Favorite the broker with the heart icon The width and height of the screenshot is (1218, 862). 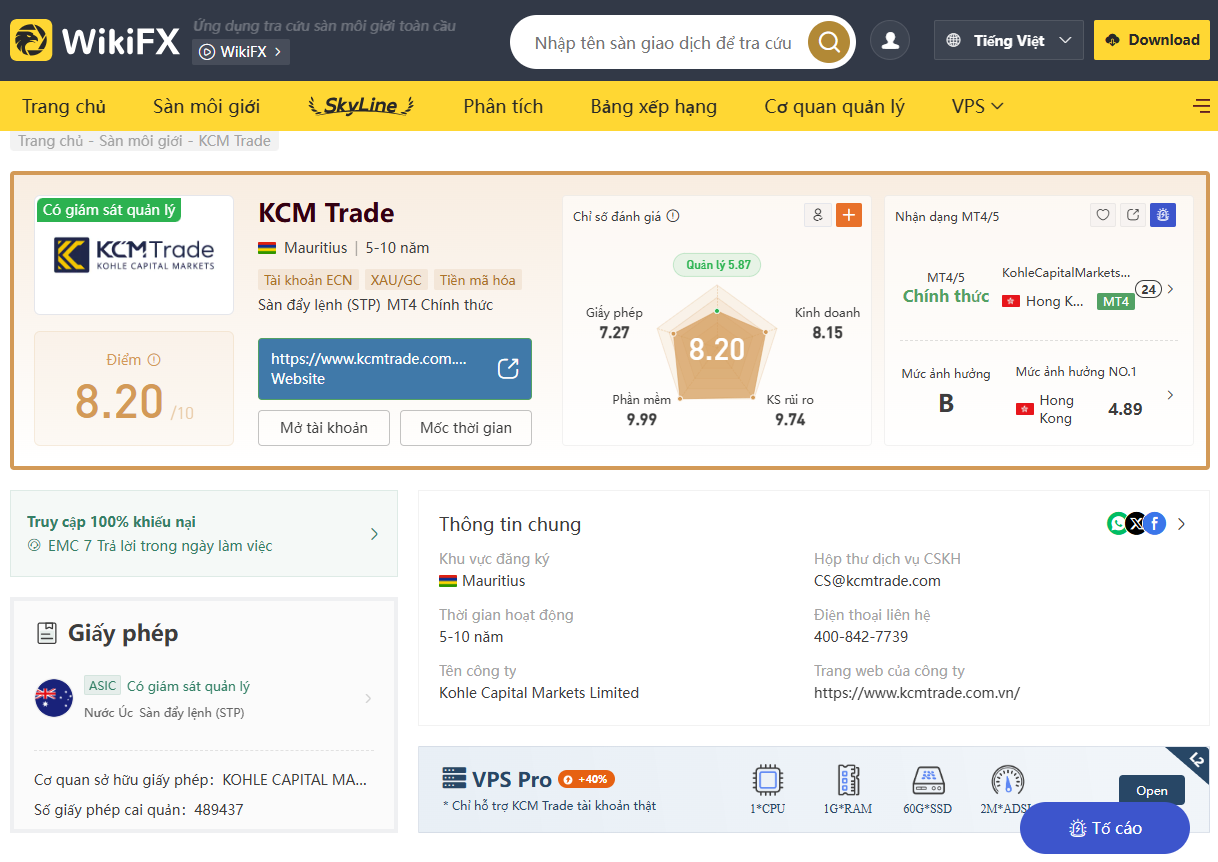tap(1103, 215)
